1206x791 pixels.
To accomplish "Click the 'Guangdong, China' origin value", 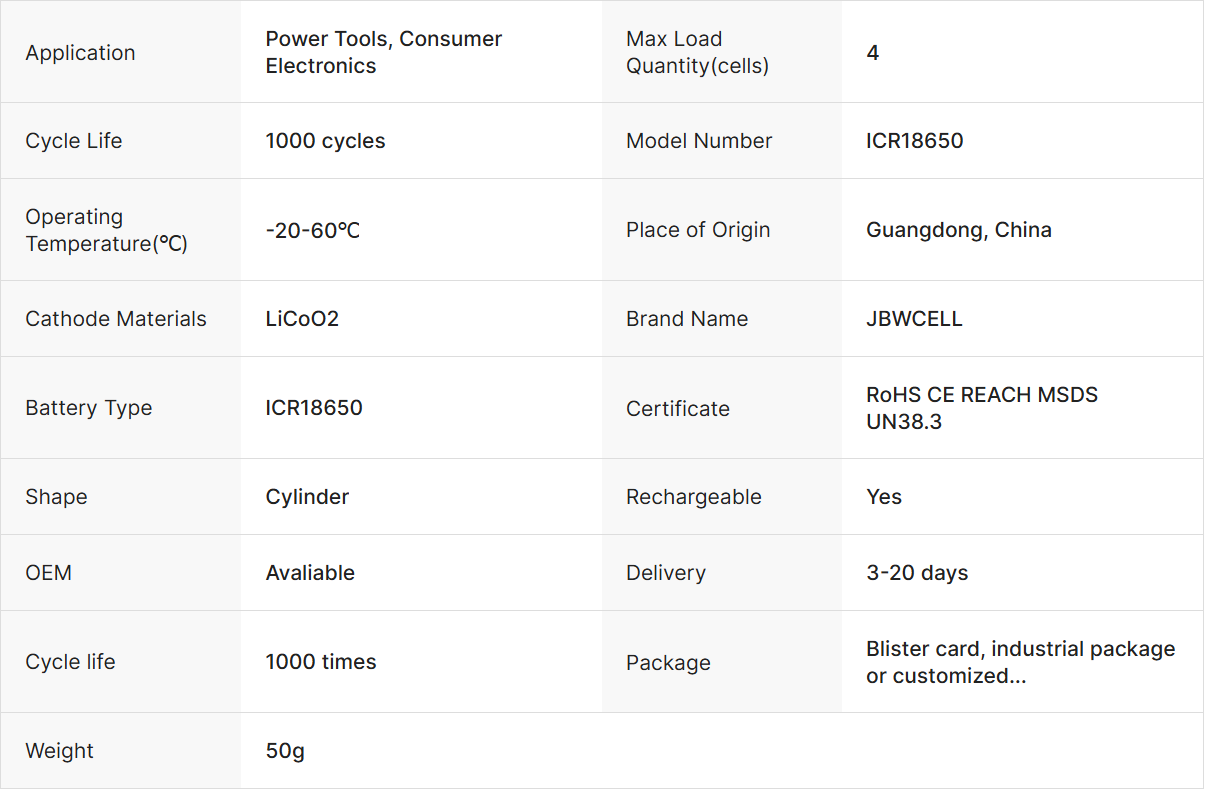I will click(x=958, y=230).
